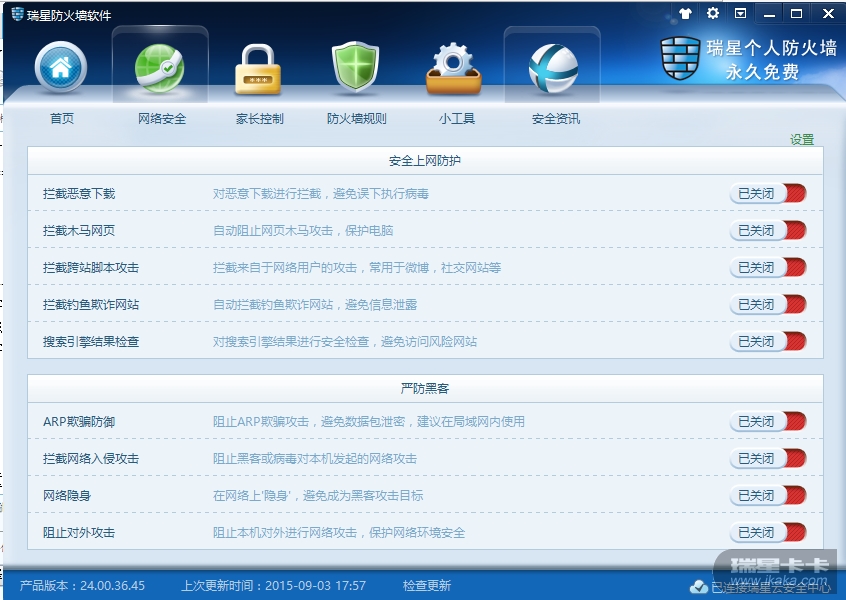Image resolution: width=846 pixels, height=600 pixels.
Task: Switch to the 安全资讯 tab label
Action: (x=556, y=119)
